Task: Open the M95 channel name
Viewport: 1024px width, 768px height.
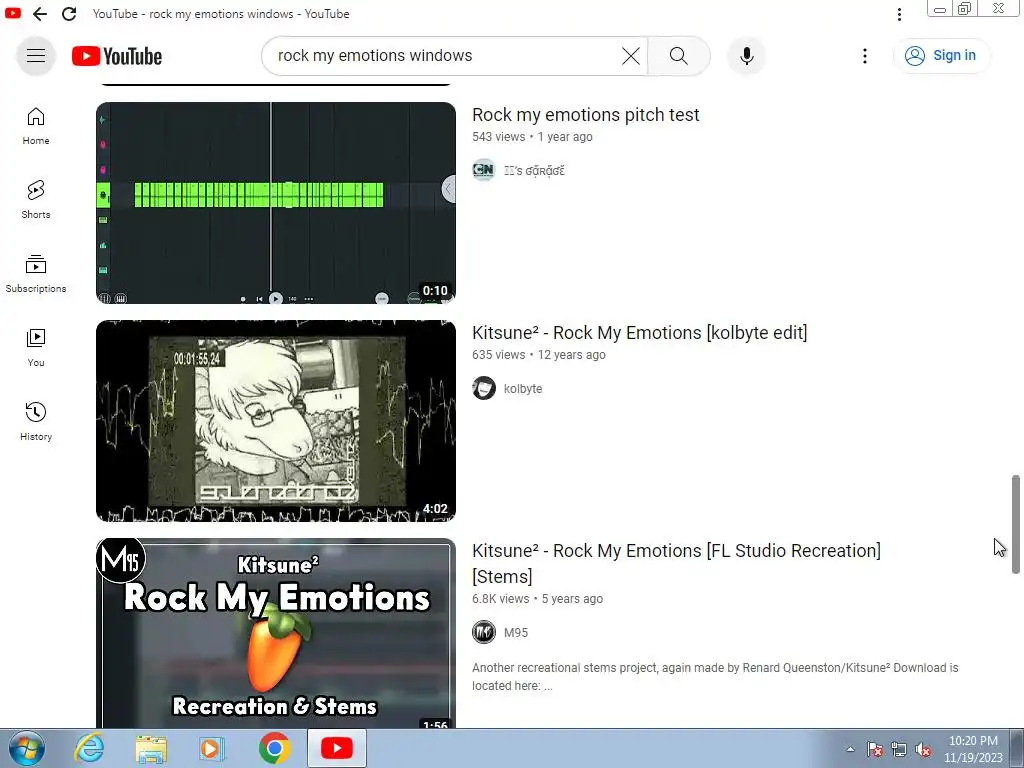Action: tap(516, 632)
